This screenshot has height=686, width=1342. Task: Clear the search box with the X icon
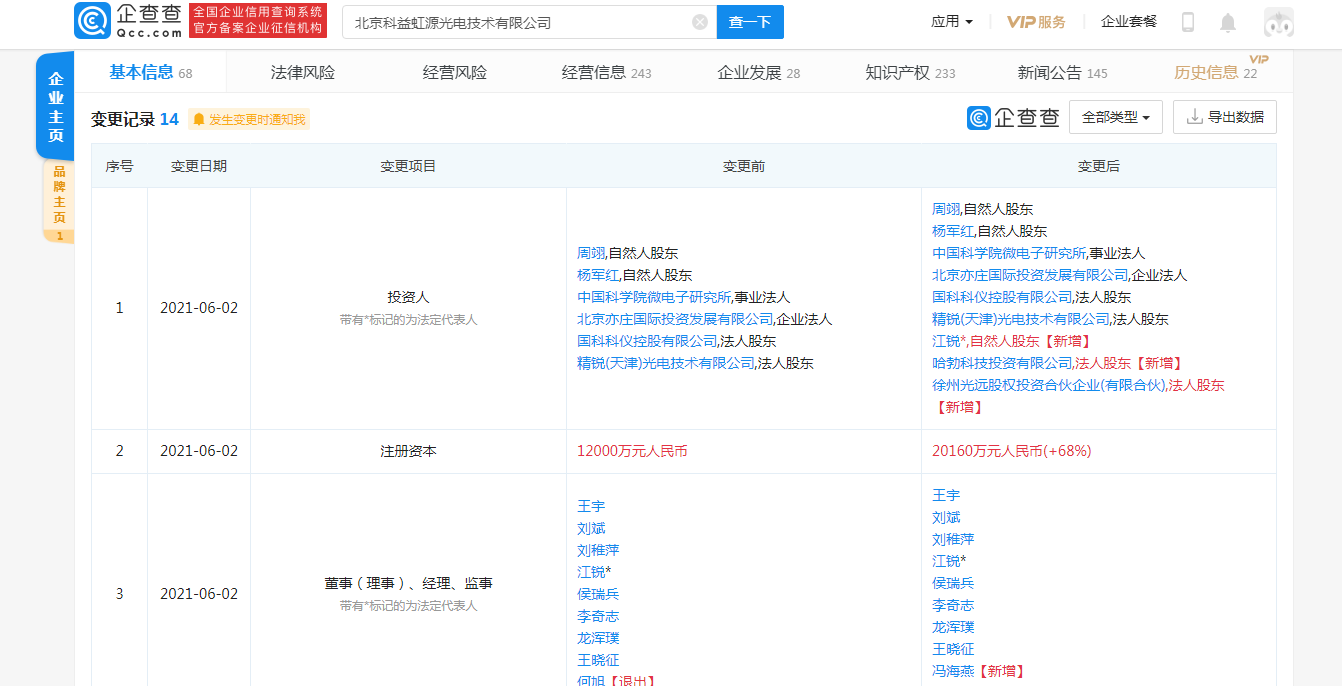pyautogui.click(x=700, y=22)
